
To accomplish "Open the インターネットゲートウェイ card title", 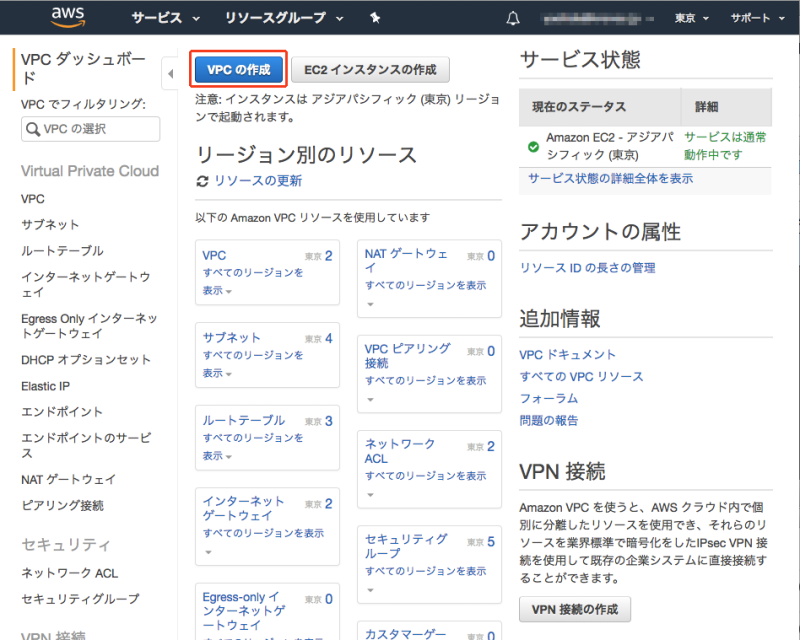I will tap(243, 508).
